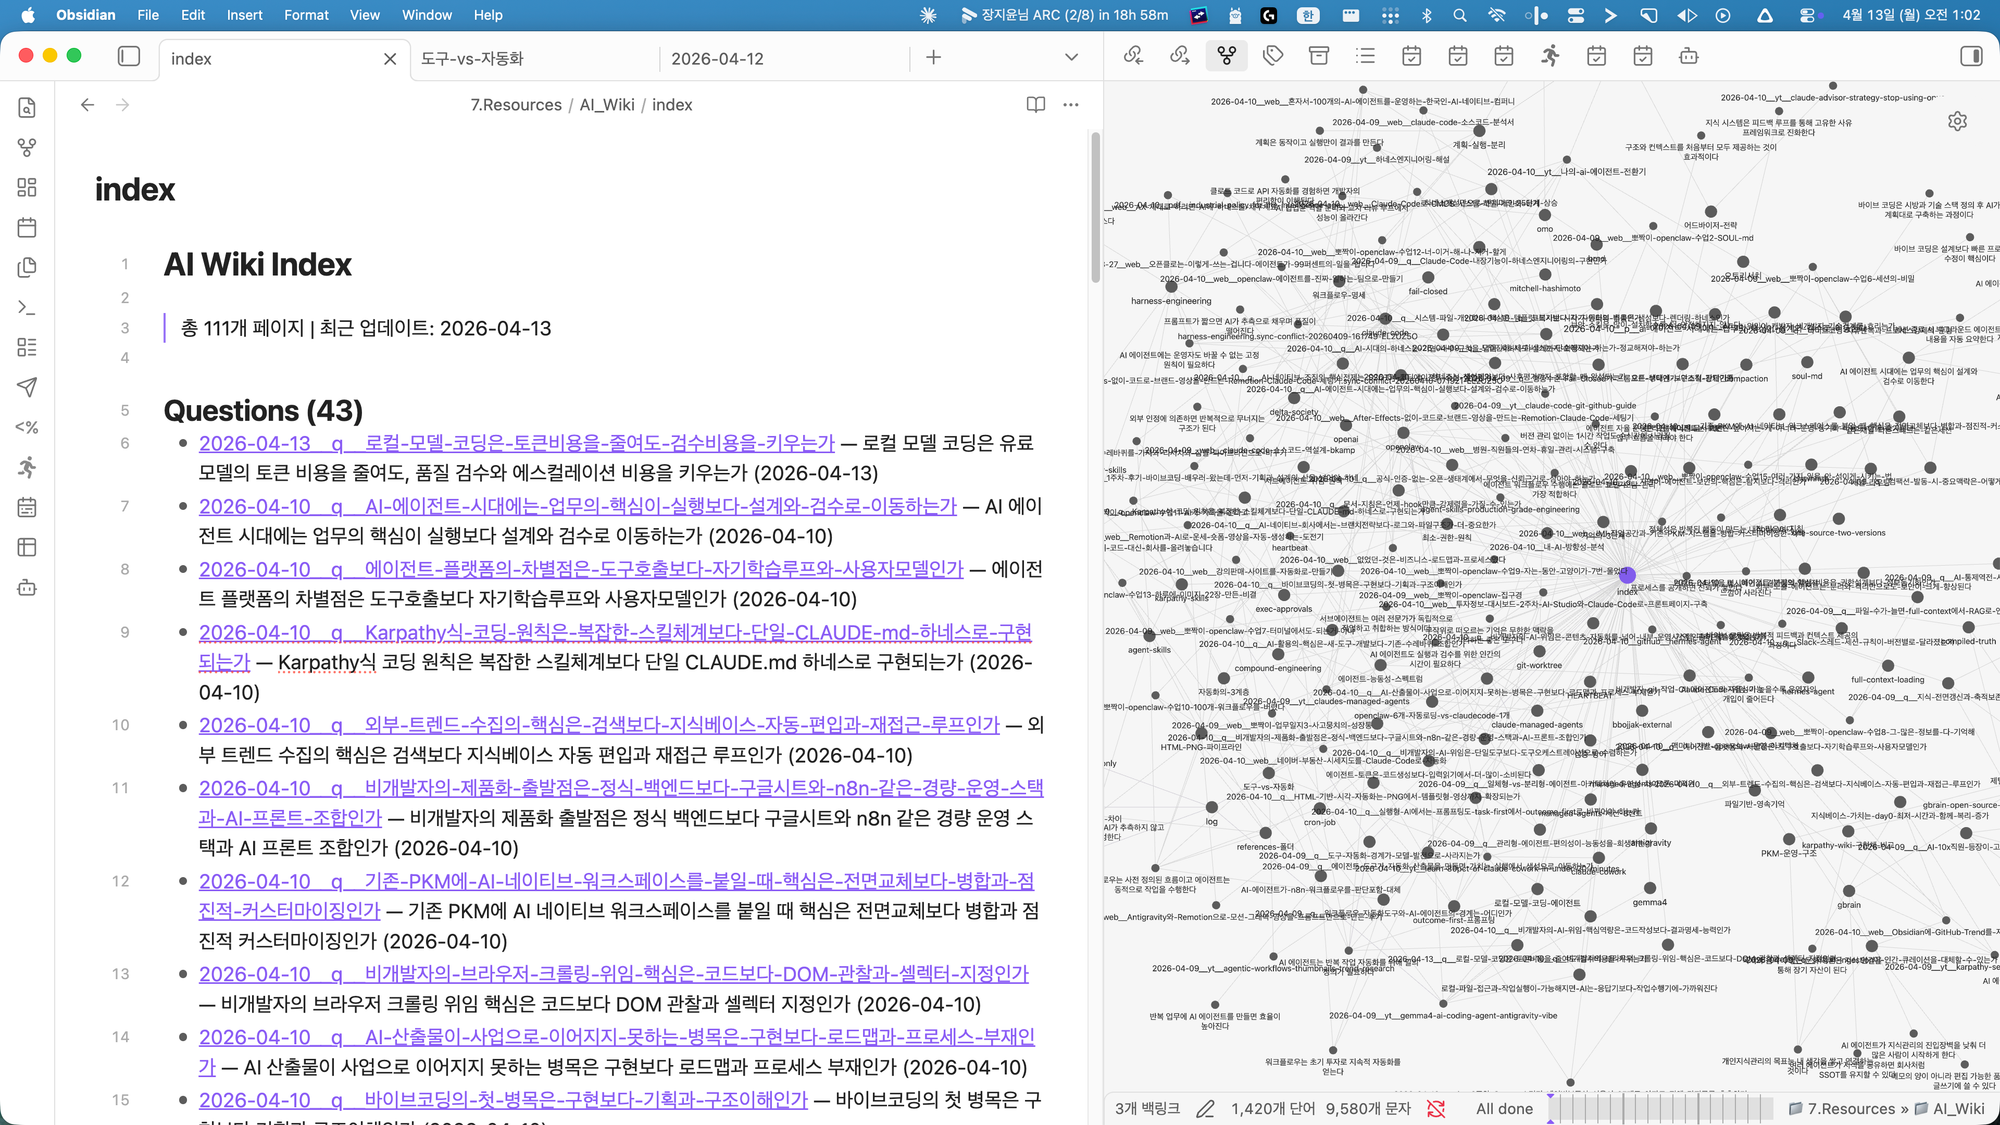This screenshot has width=2000, height=1125.
Task: Click the running figure icon in right panel
Action: (1550, 56)
